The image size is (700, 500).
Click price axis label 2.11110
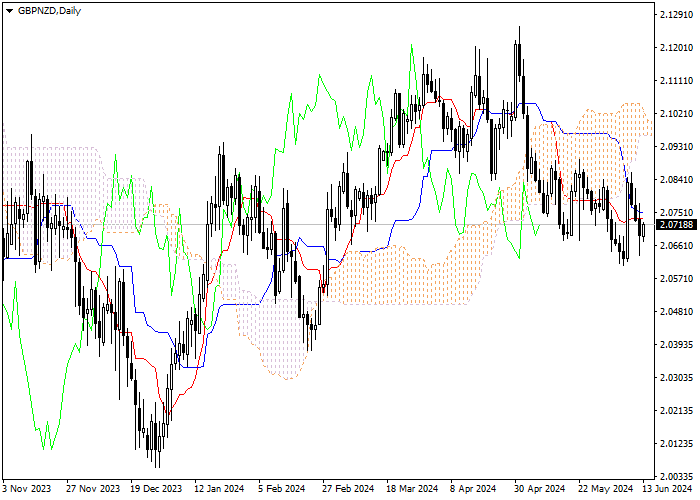pyautogui.click(x=676, y=81)
